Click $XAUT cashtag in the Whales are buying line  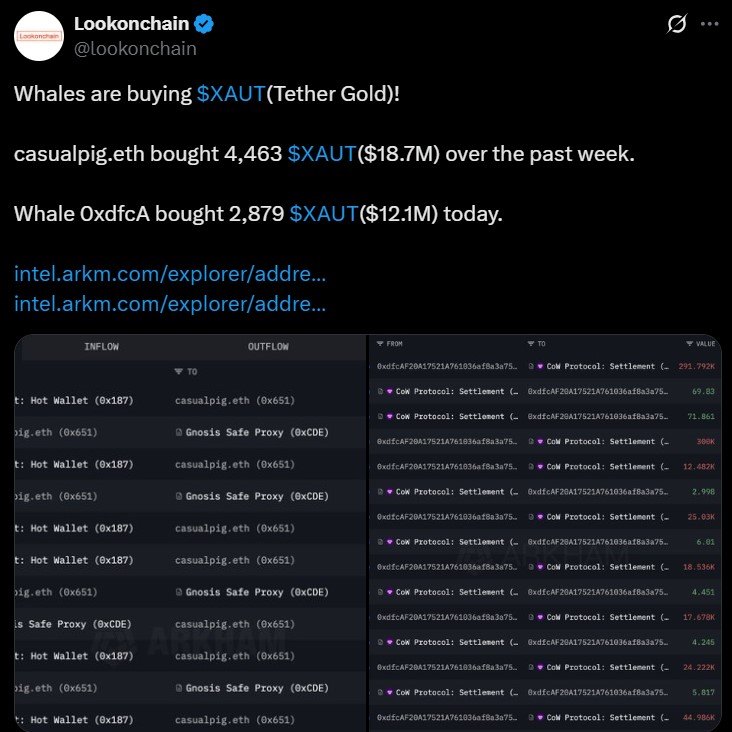230,94
